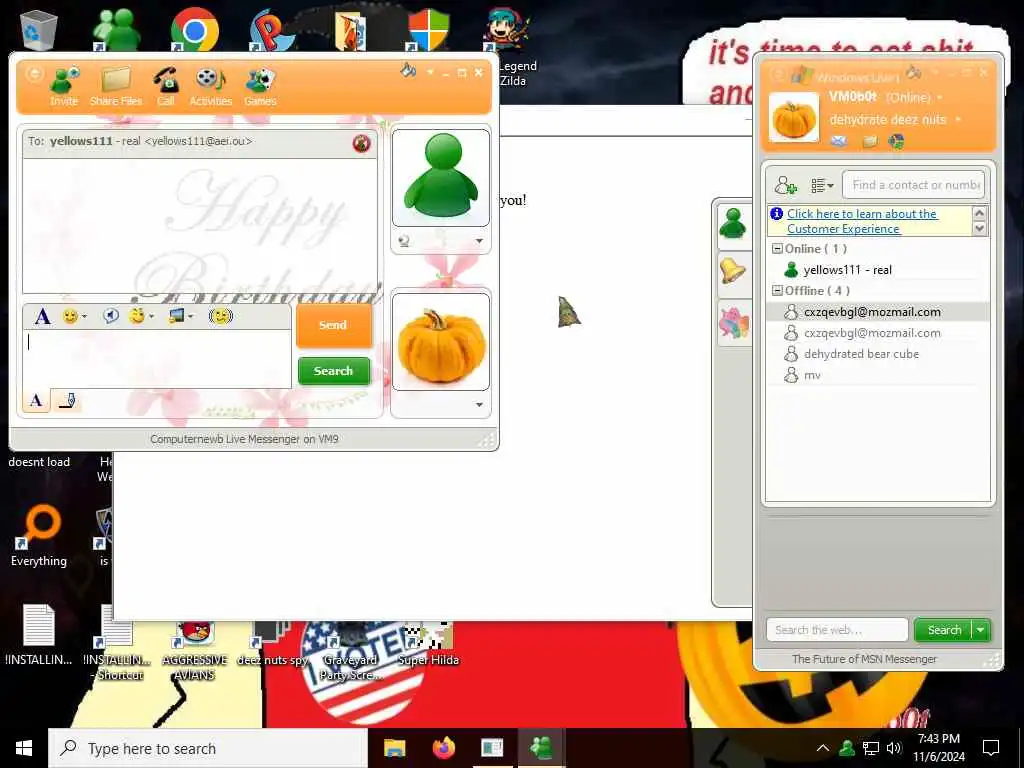Invite someone to this conversation

click(x=64, y=86)
